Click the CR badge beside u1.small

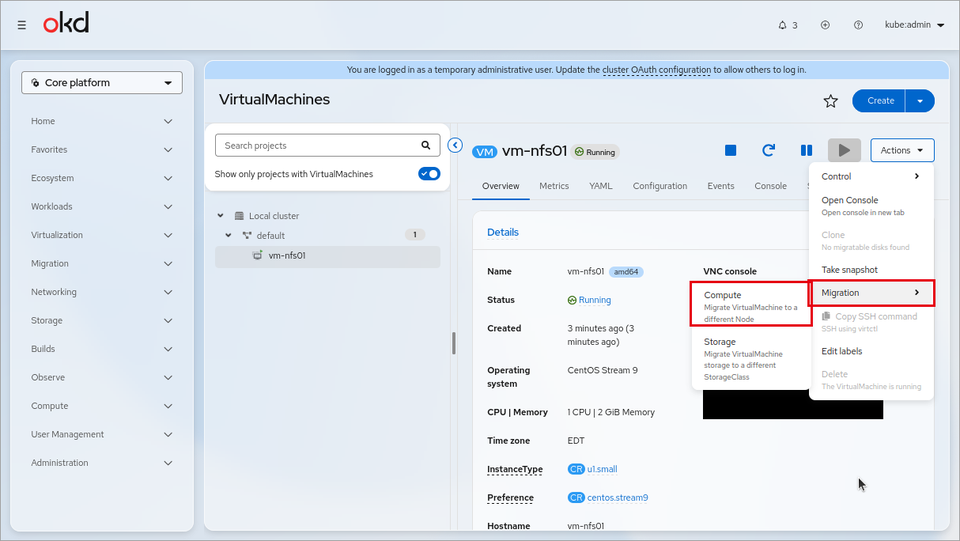click(576, 469)
